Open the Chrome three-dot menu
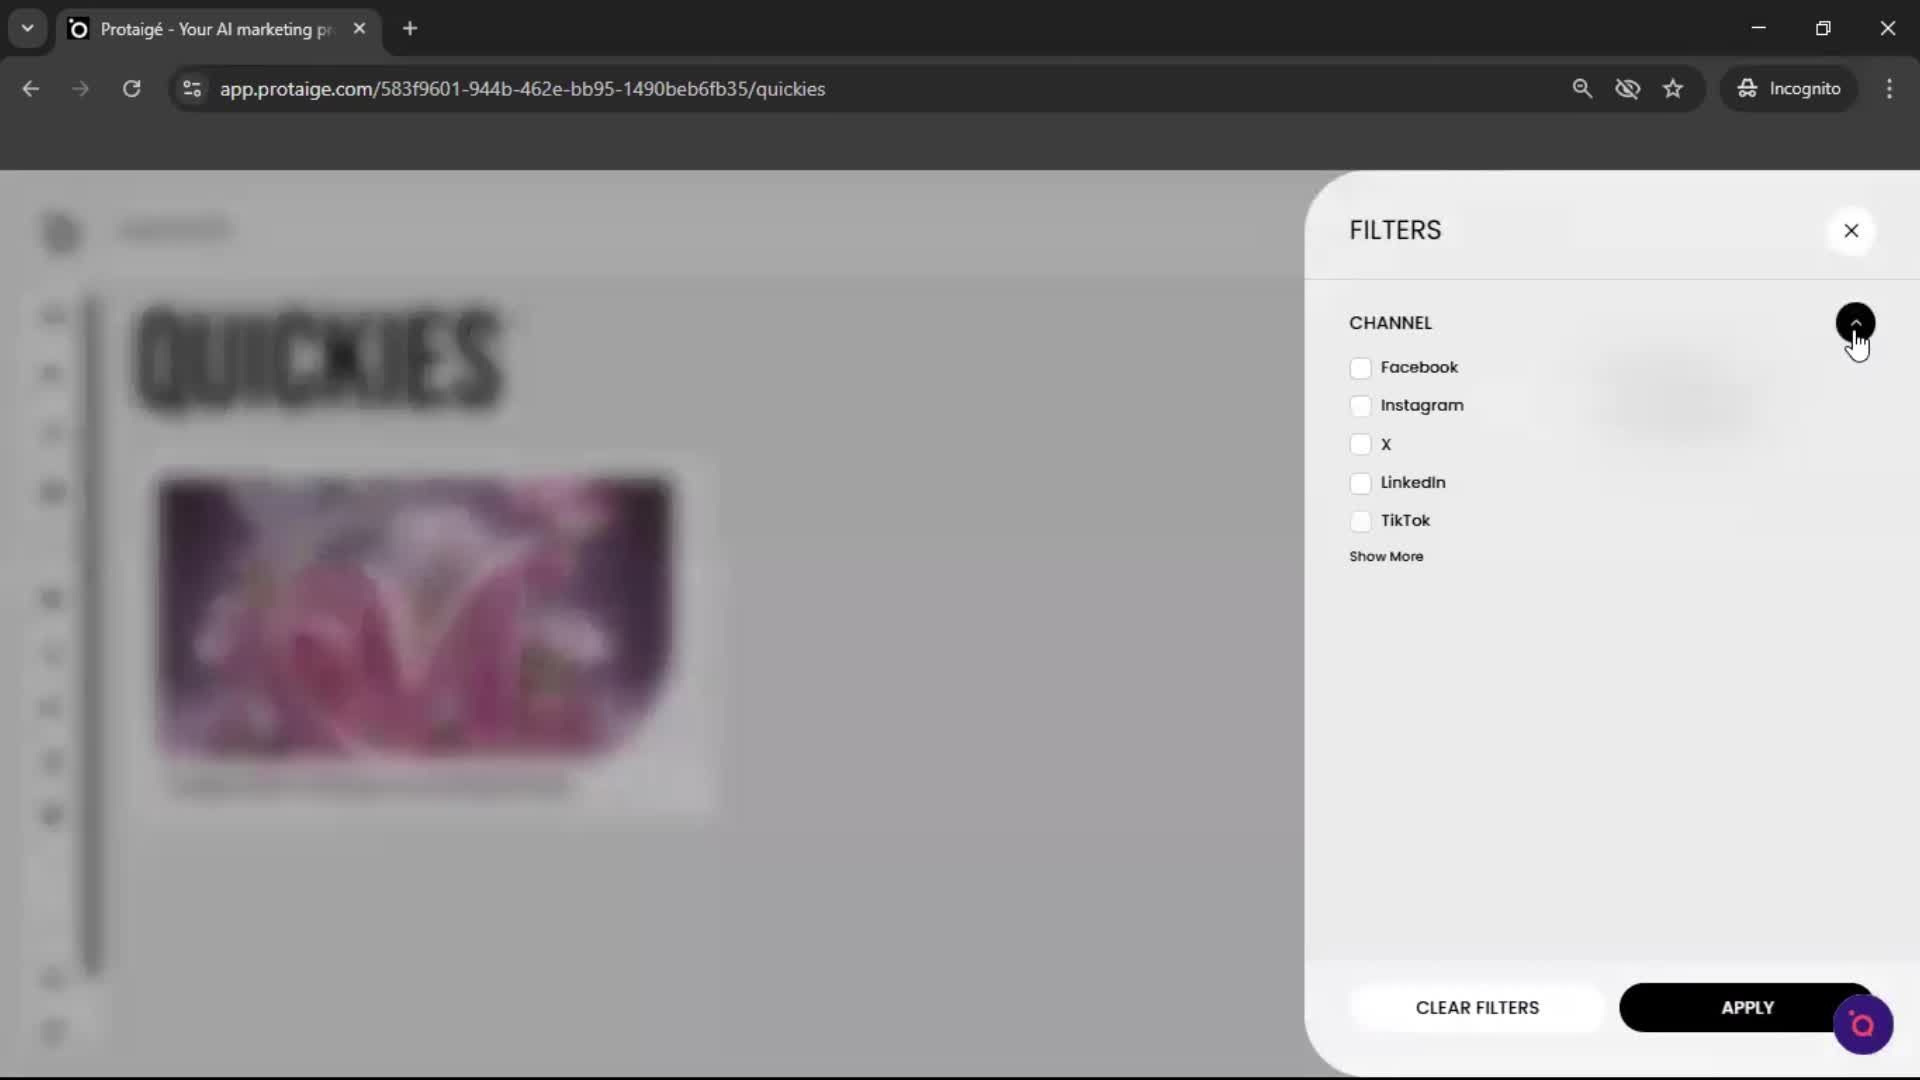Viewport: 1920px width, 1080px height. tap(1890, 89)
